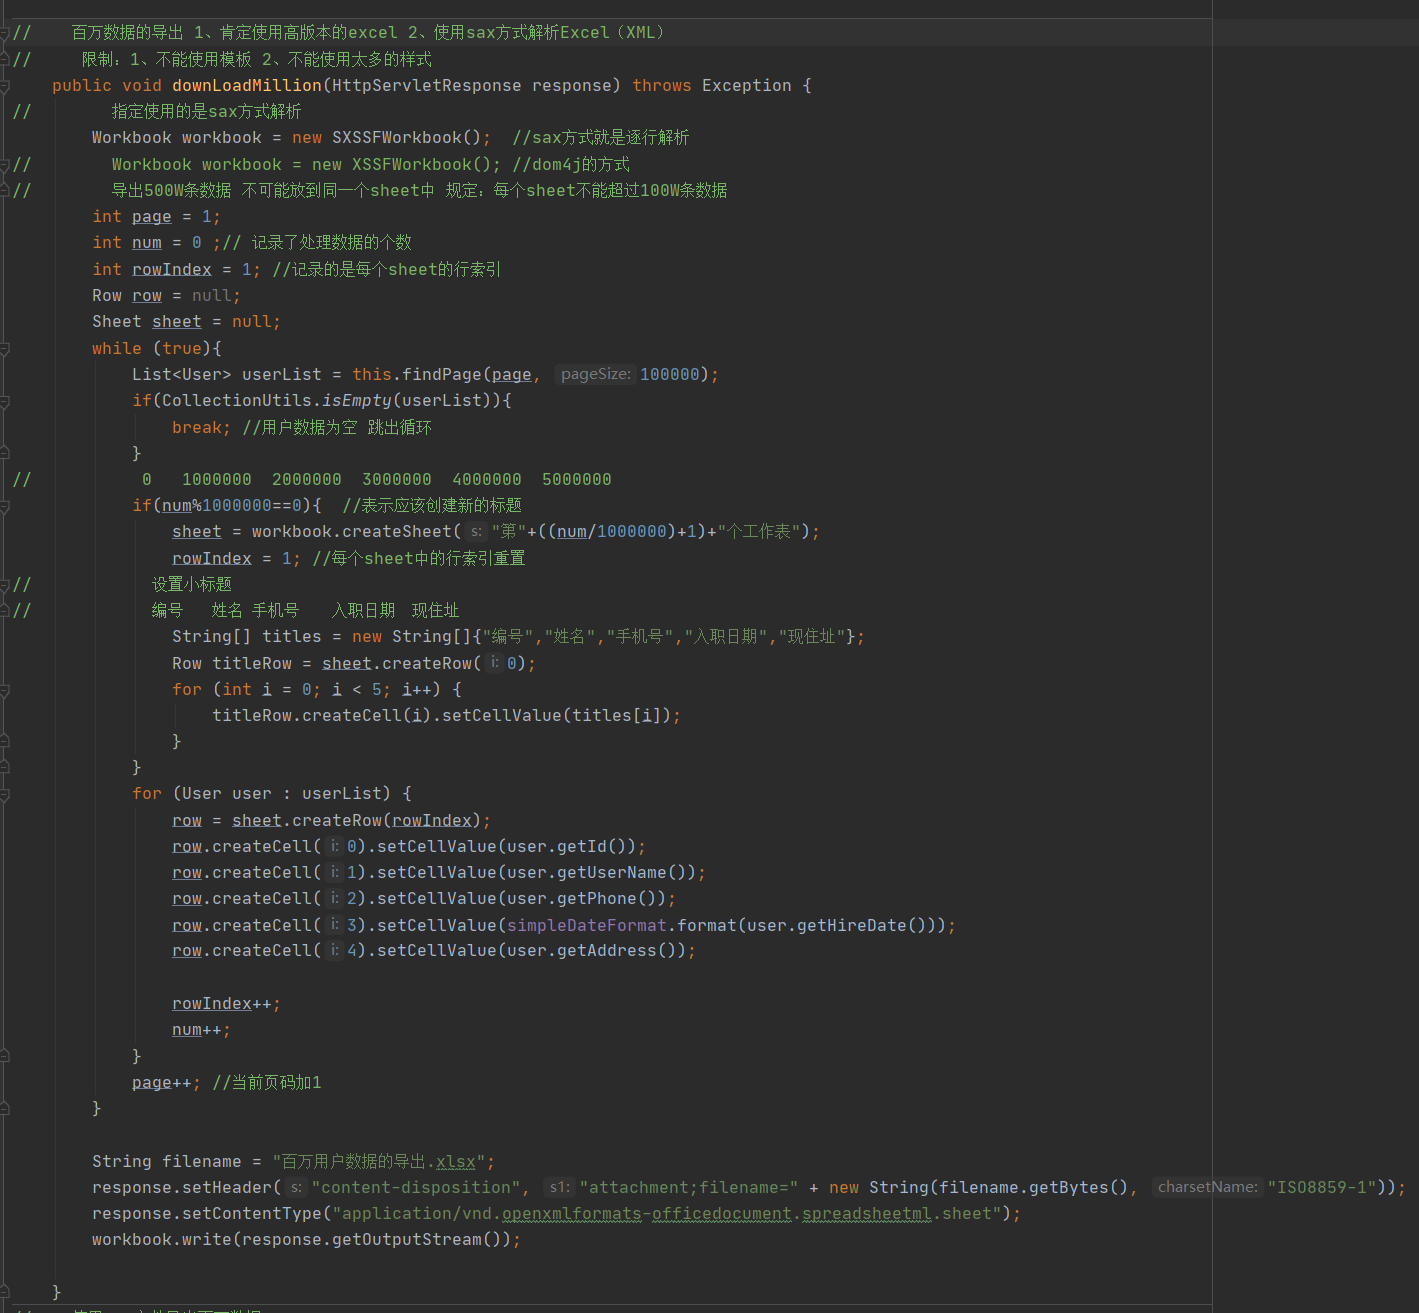Toggle fold at the 百万数据的导出 comment line
This screenshot has width=1419, height=1313.
click(4, 33)
